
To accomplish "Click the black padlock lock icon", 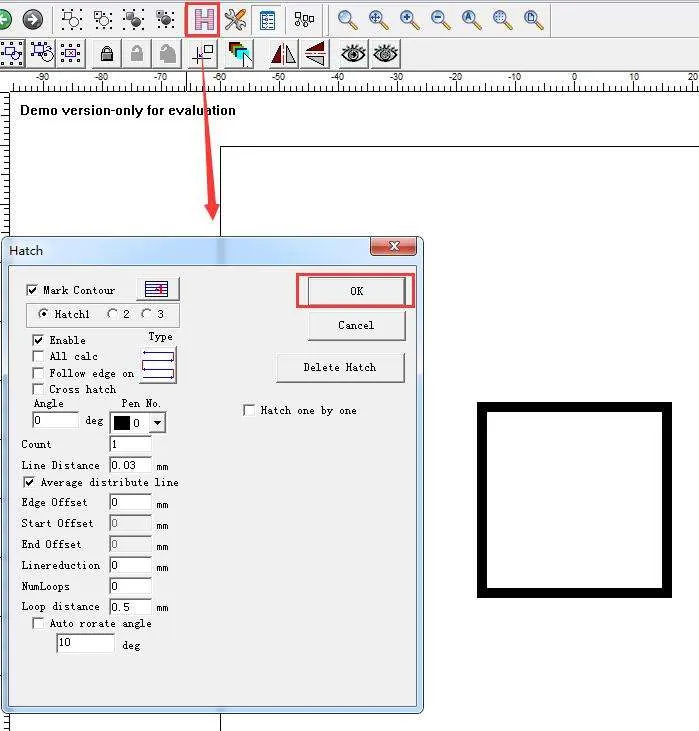I will tap(107, 54).
